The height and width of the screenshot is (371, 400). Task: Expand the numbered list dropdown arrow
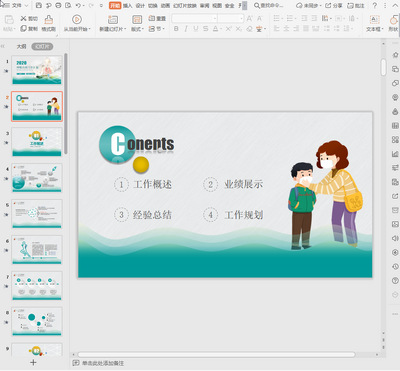(296, 19)
